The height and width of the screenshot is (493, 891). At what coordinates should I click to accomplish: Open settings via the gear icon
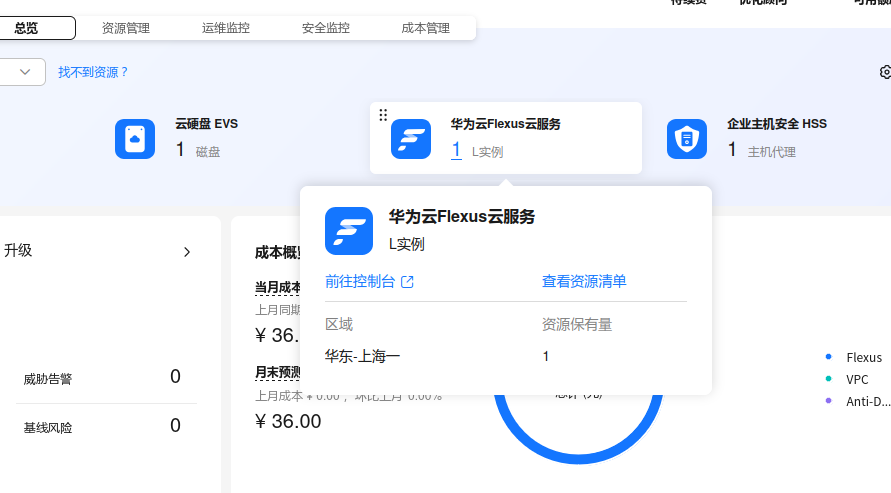point(885,72)
